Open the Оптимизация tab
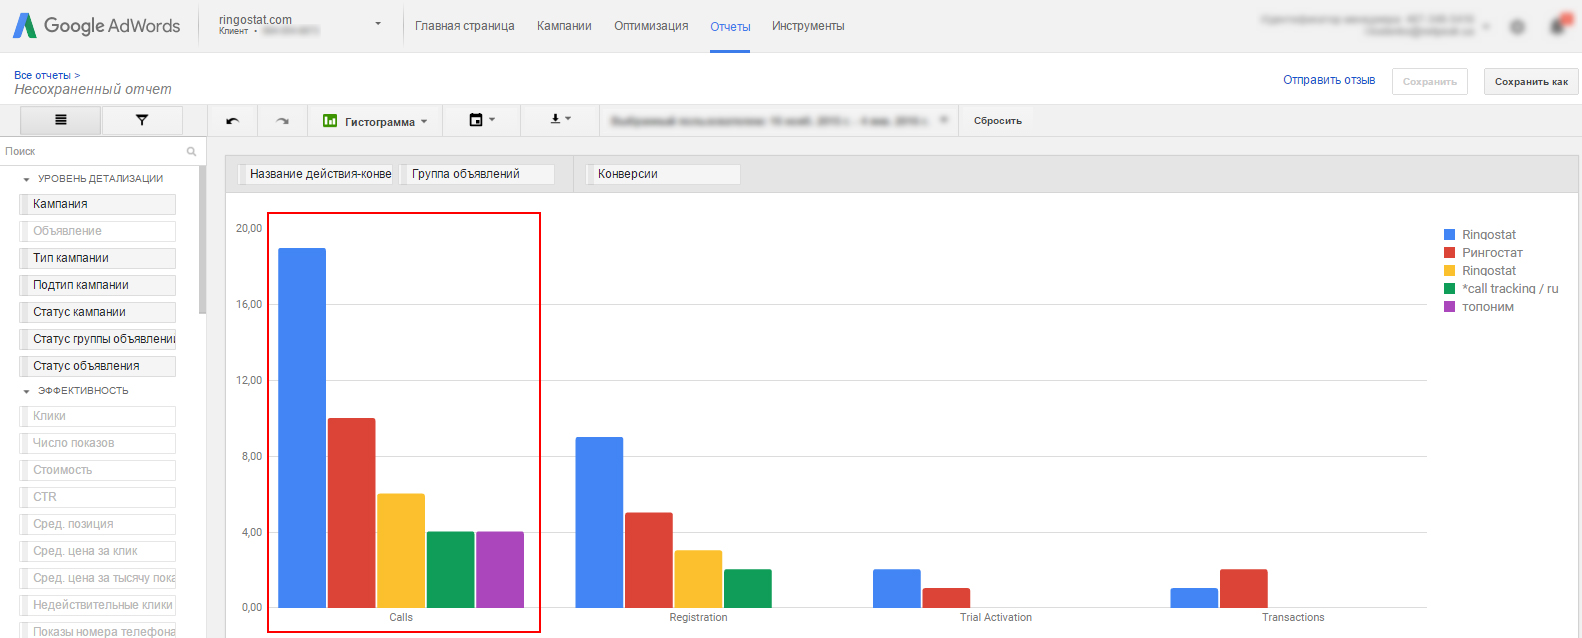1582x638 pixels. click(651, 26)
